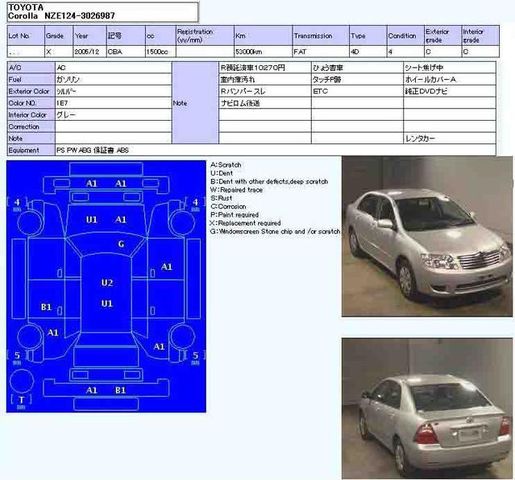Click the X:Replacement required legend entry
Image resolution: width=515 pixels, height=480 pixels.
(246, 223)
